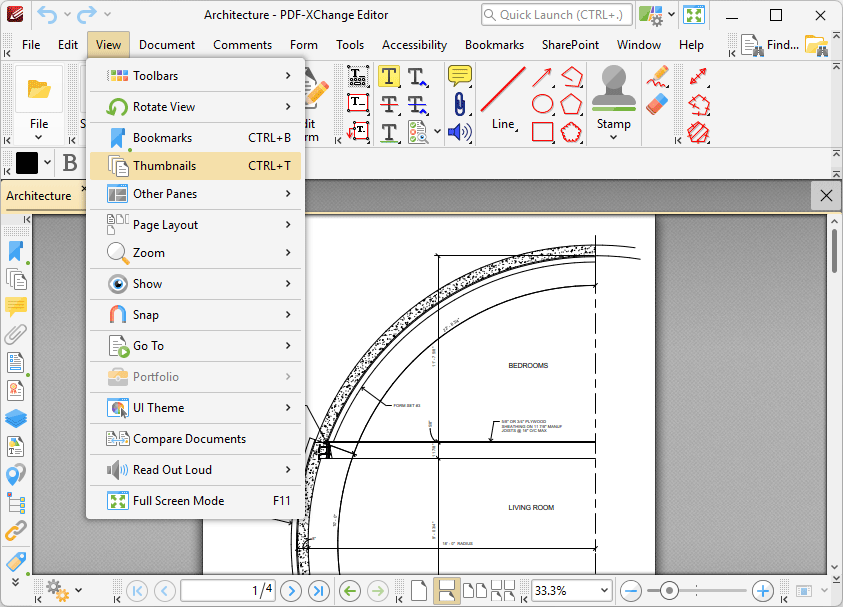
Task: Add a Sticky Note comment
Action: [x=460, y=76]
